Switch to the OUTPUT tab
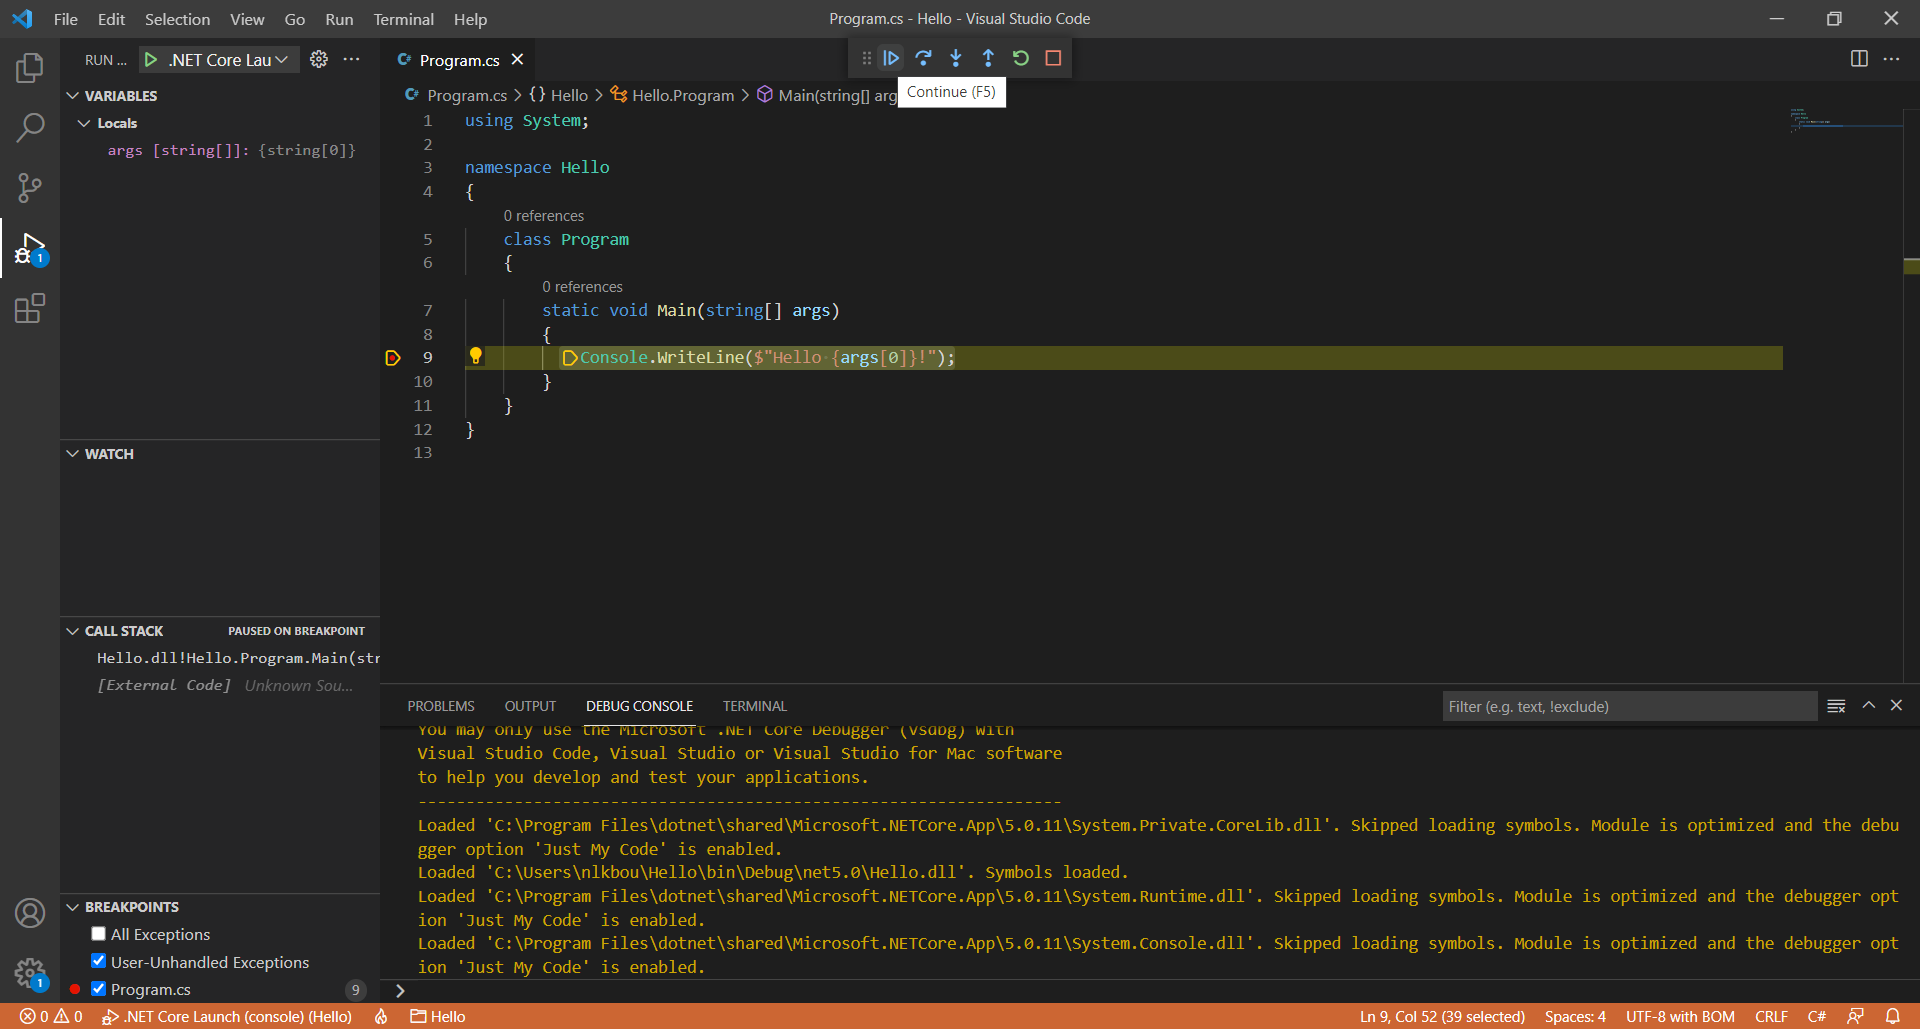The width and height of the screenshot is (1920, 1029). point(530,706)
